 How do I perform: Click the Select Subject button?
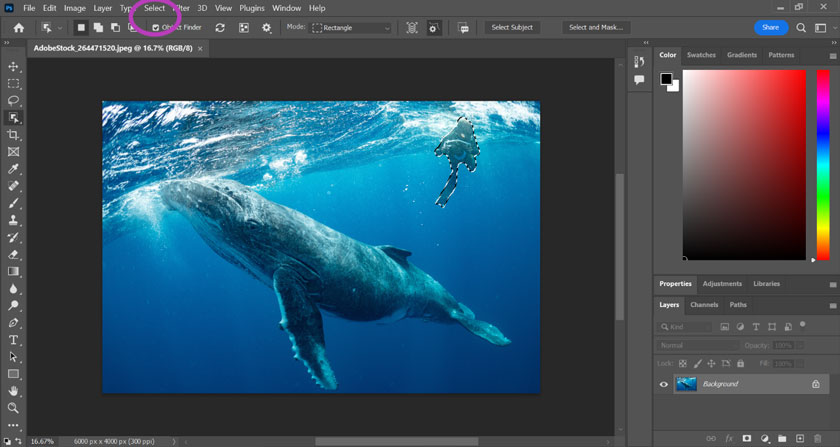[x=512, y=27]
